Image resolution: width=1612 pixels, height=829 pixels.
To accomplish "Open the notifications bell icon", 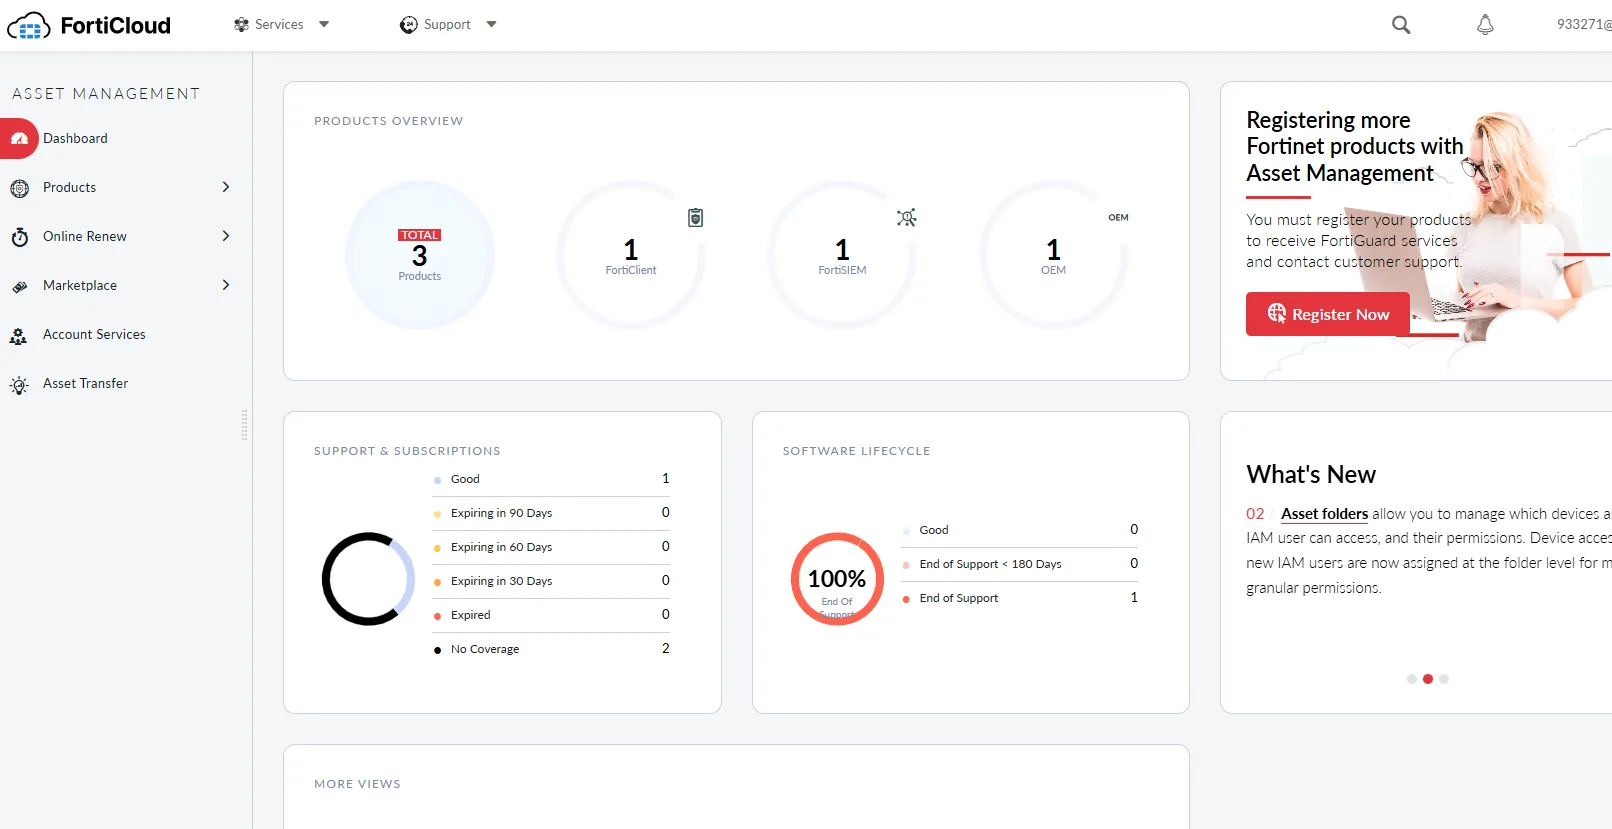I will [1485, 25].
